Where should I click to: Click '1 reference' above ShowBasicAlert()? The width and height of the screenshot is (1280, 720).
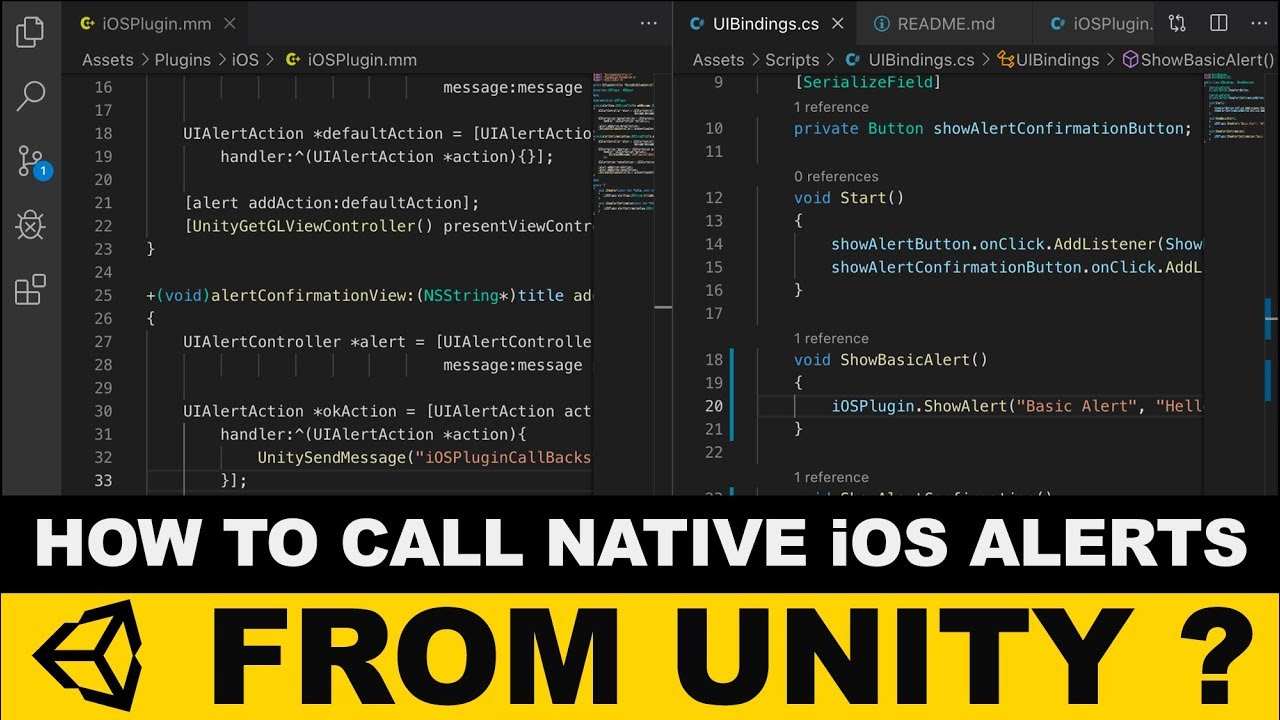point(831,338)
